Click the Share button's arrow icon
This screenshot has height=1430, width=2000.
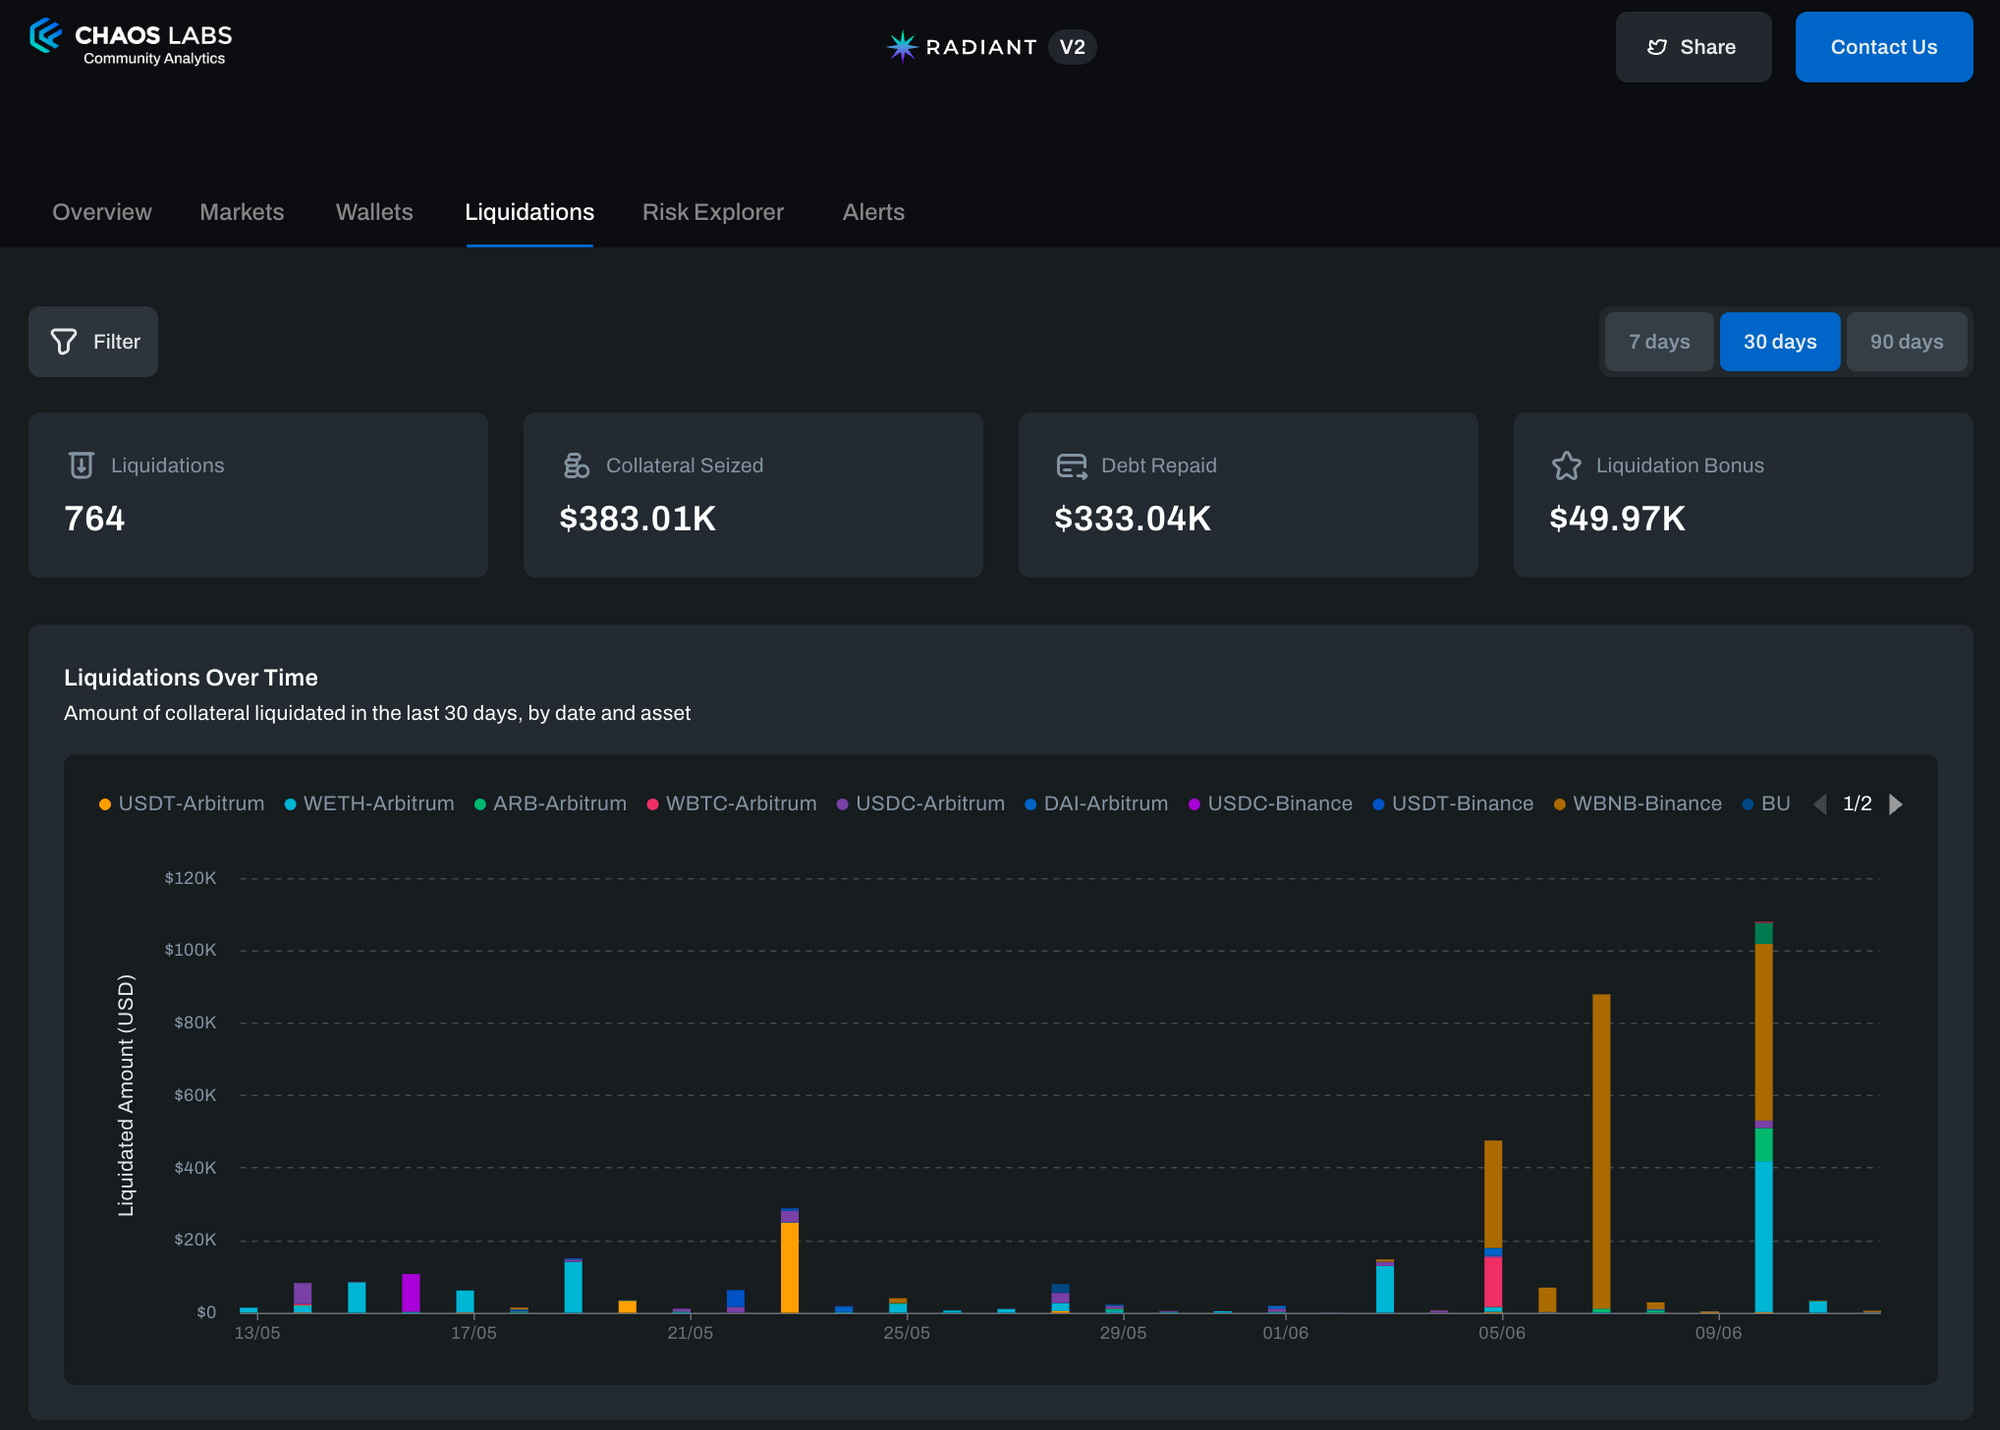click(1657, 47)
